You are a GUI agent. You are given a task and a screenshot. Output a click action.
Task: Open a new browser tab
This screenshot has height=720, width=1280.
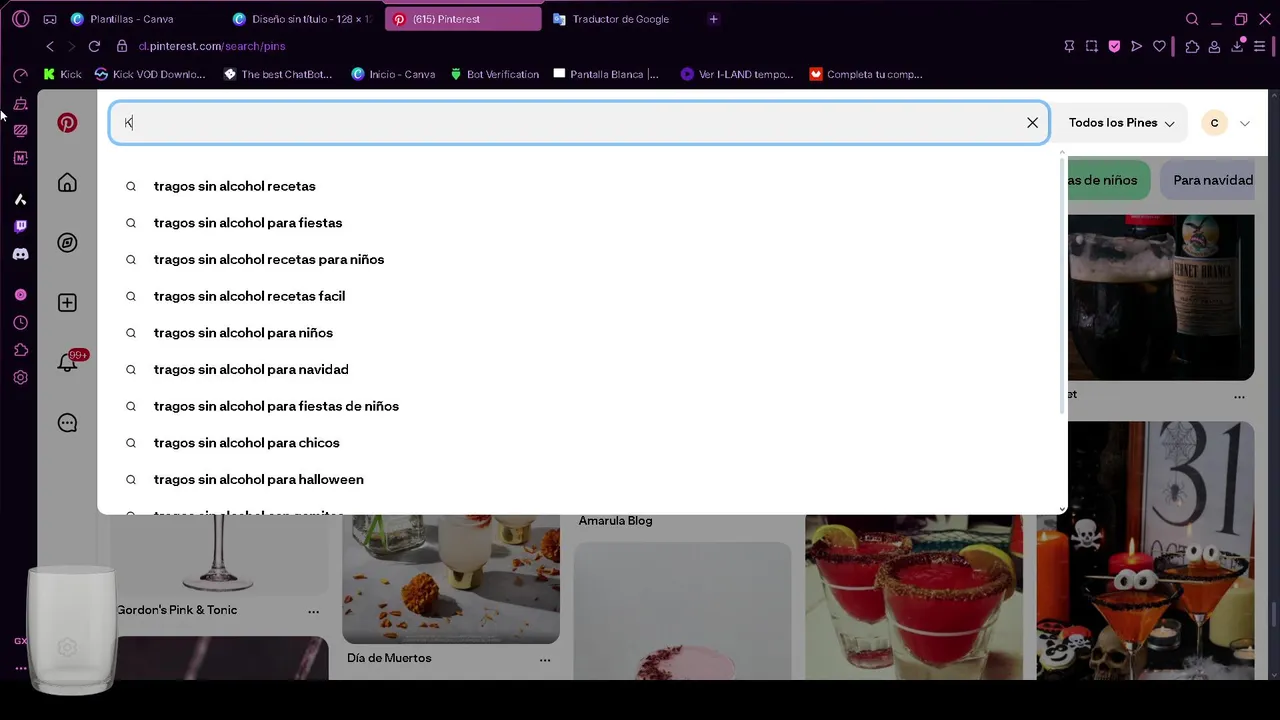point(713,19)
